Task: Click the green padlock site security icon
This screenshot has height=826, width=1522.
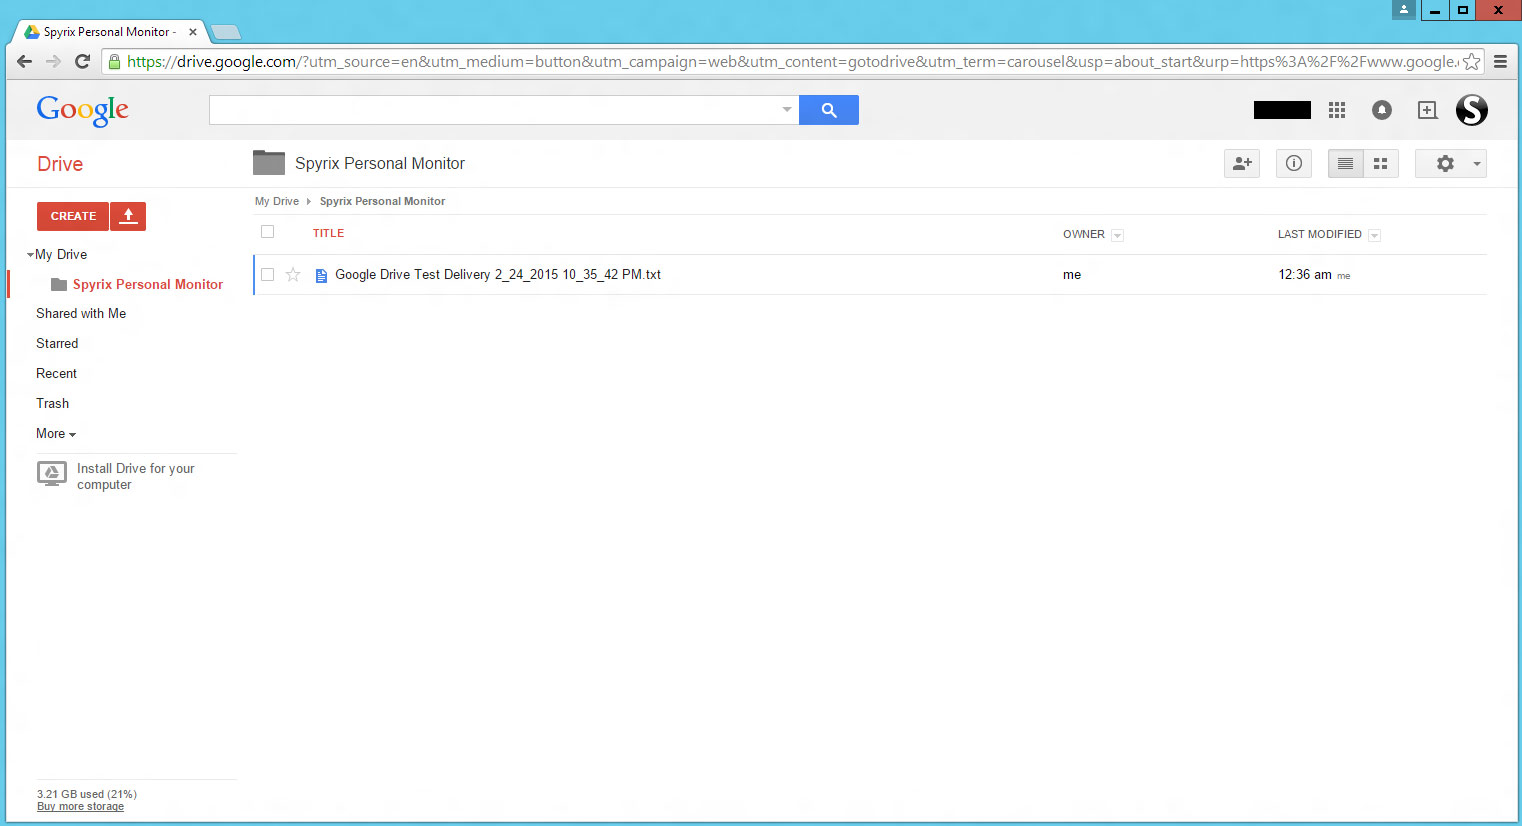Action: pos(114,62)
